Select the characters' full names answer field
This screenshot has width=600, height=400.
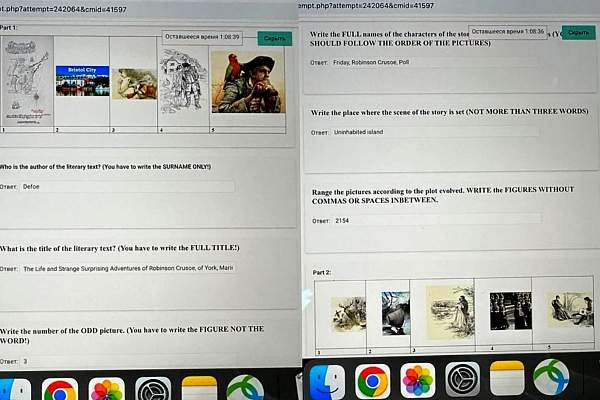click(x=430, y=62)
